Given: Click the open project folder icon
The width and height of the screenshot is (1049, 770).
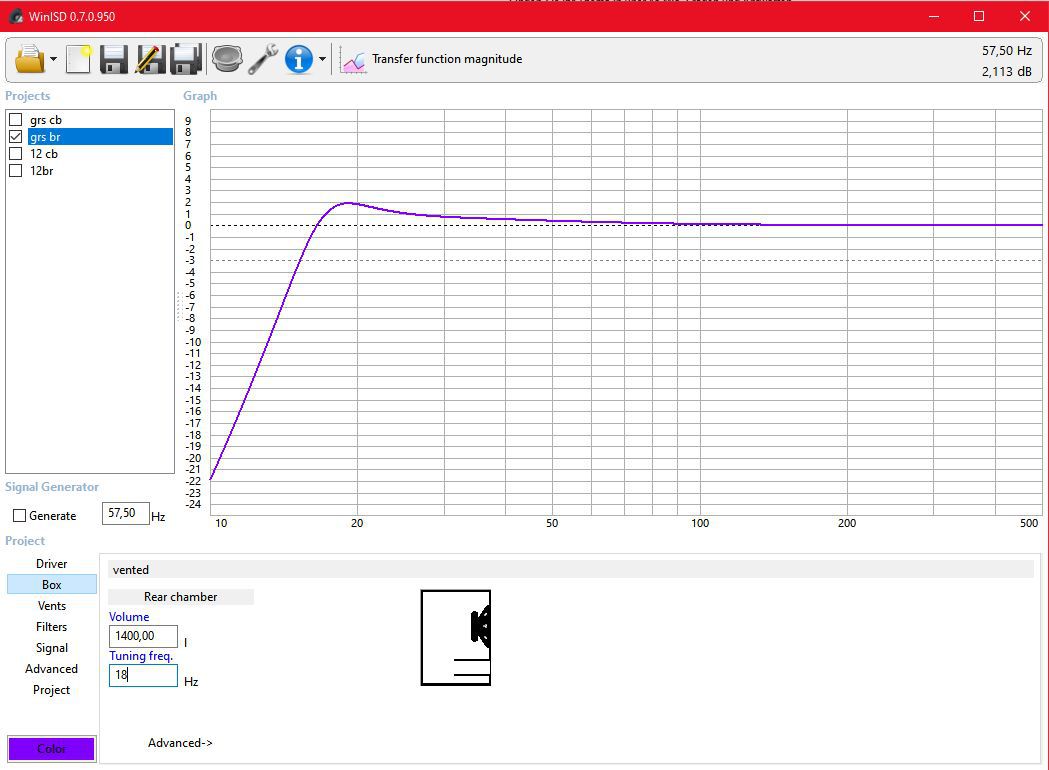Looking at the screenshot, I should point(30,59).
